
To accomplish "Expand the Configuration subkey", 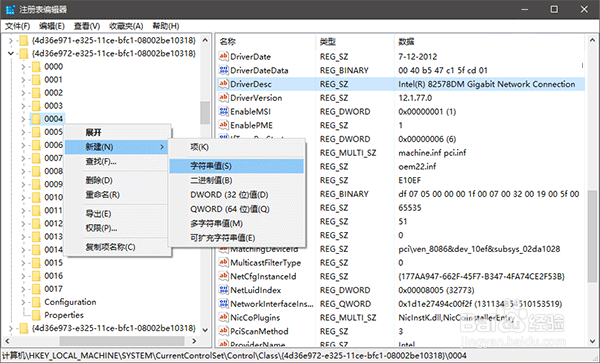I will (x=23, y=302).
